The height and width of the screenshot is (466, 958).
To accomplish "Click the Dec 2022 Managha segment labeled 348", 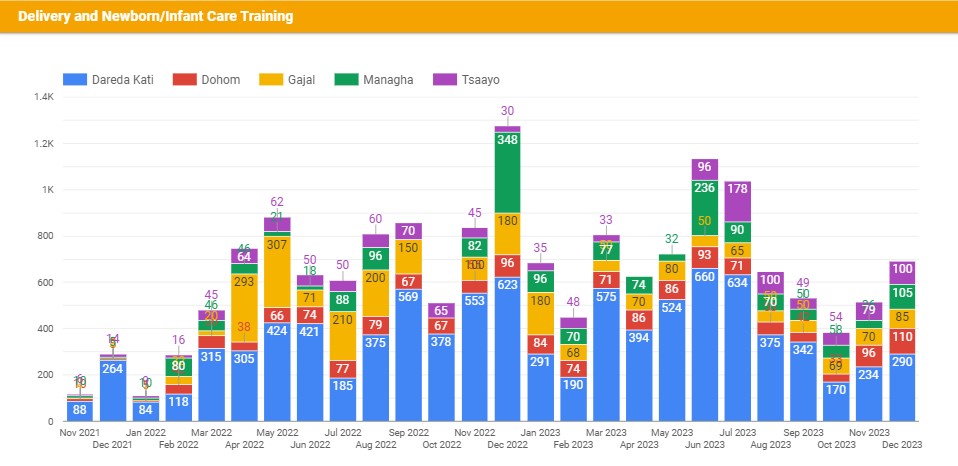I will click(508, 173).
